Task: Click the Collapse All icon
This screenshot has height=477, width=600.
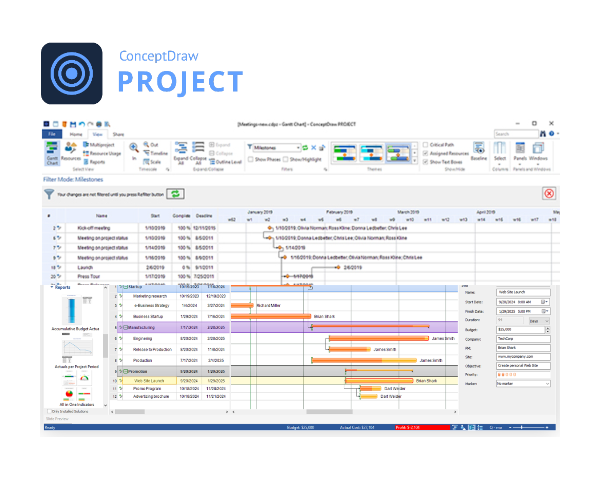Action: pyautogui.click(x=198, y=153)
